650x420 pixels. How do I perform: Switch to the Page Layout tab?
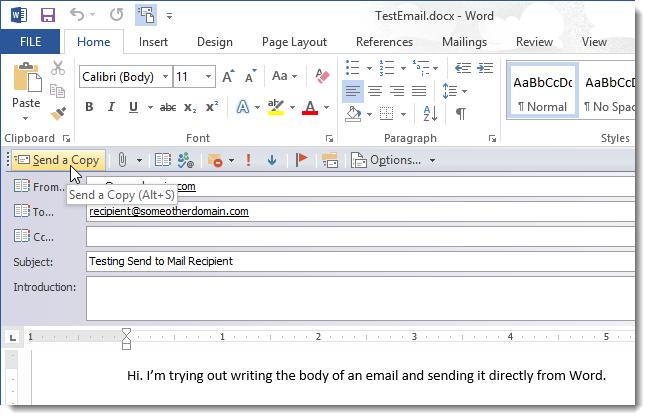(x=294, y=42)
